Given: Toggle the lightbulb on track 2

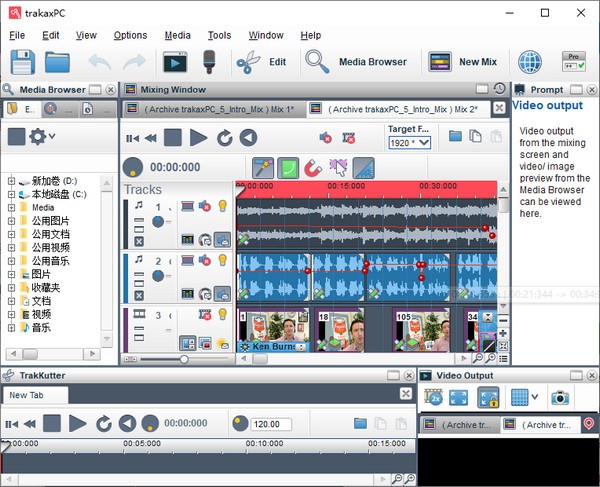Looking at the screenshot, I should [x=222, y=261].
